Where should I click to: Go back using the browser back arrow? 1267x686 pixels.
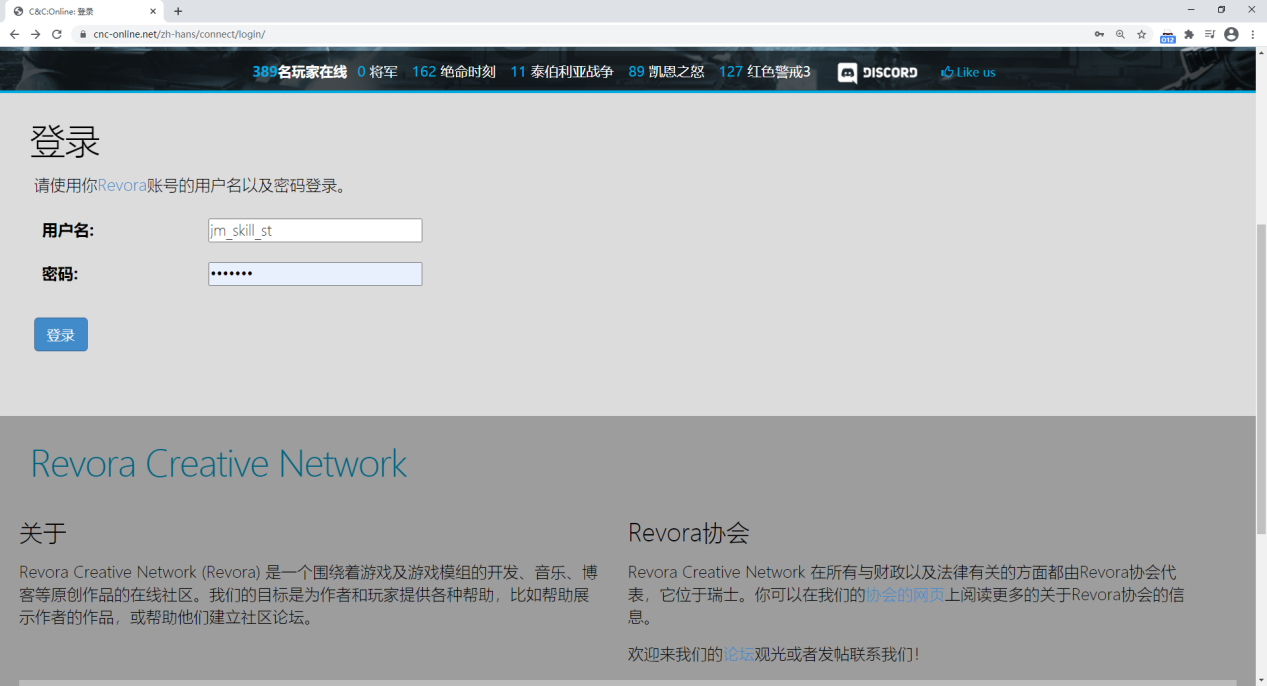point(14,34)
